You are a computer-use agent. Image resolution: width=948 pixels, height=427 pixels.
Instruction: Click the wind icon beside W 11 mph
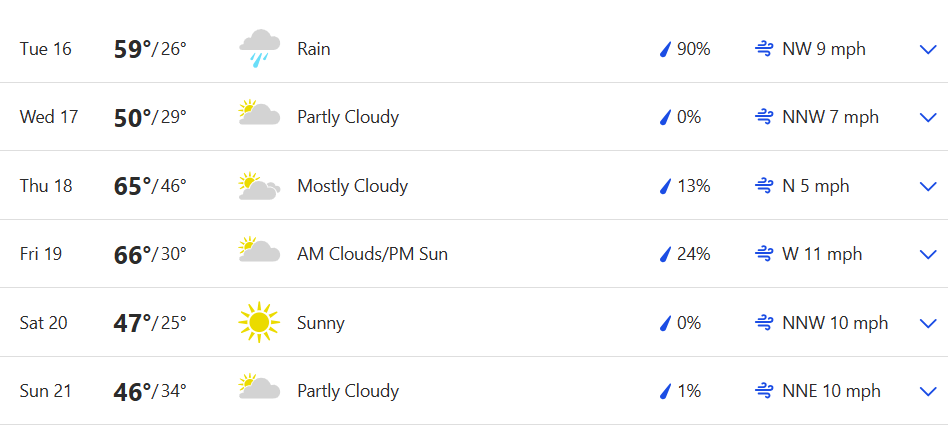(764, 254)
